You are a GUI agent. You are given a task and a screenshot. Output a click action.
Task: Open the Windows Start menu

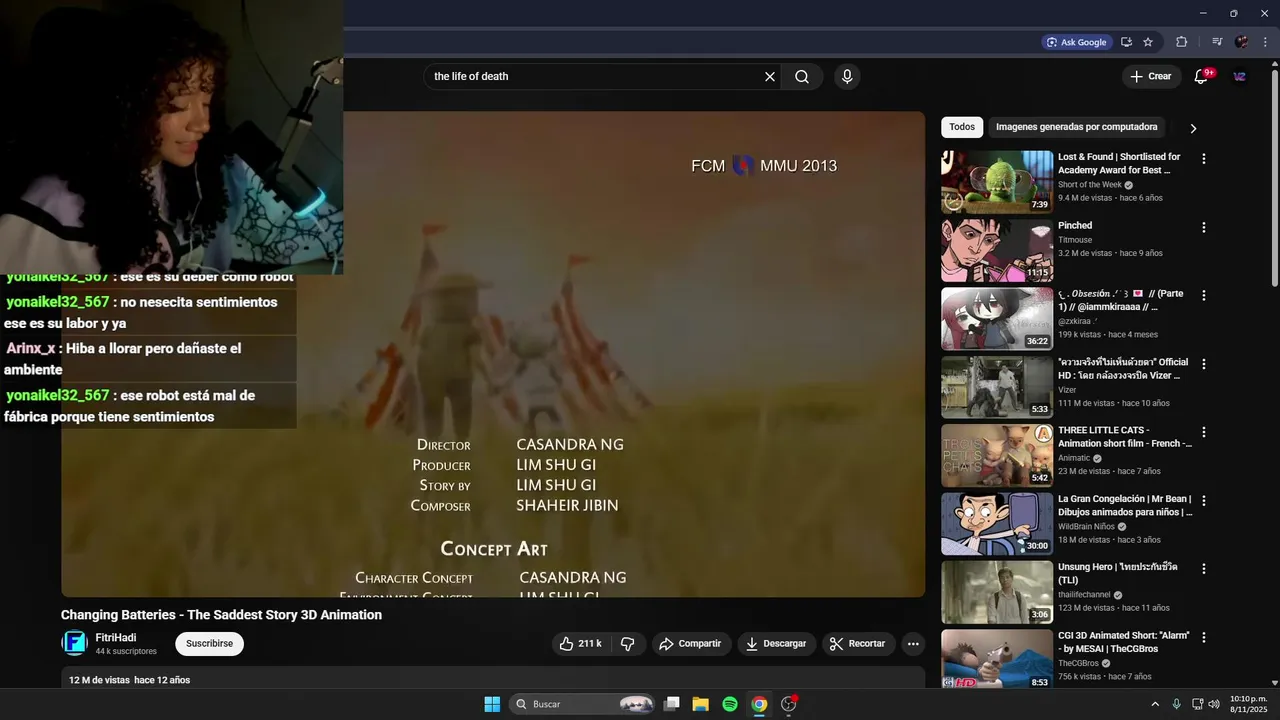point(492,704)
